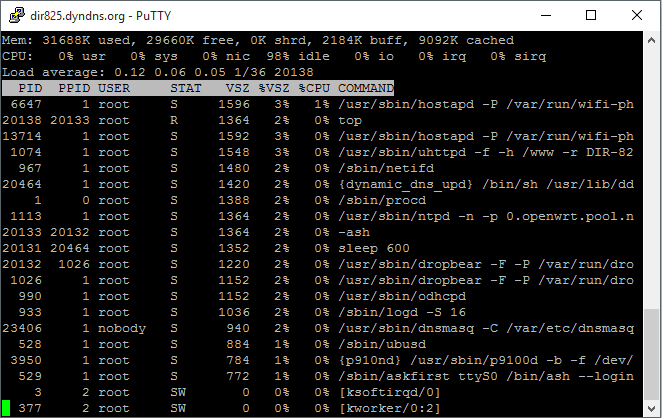The width and height of the screenshot is (662, 418).
Task: Click the PPID column header
Action: point(74,88)
